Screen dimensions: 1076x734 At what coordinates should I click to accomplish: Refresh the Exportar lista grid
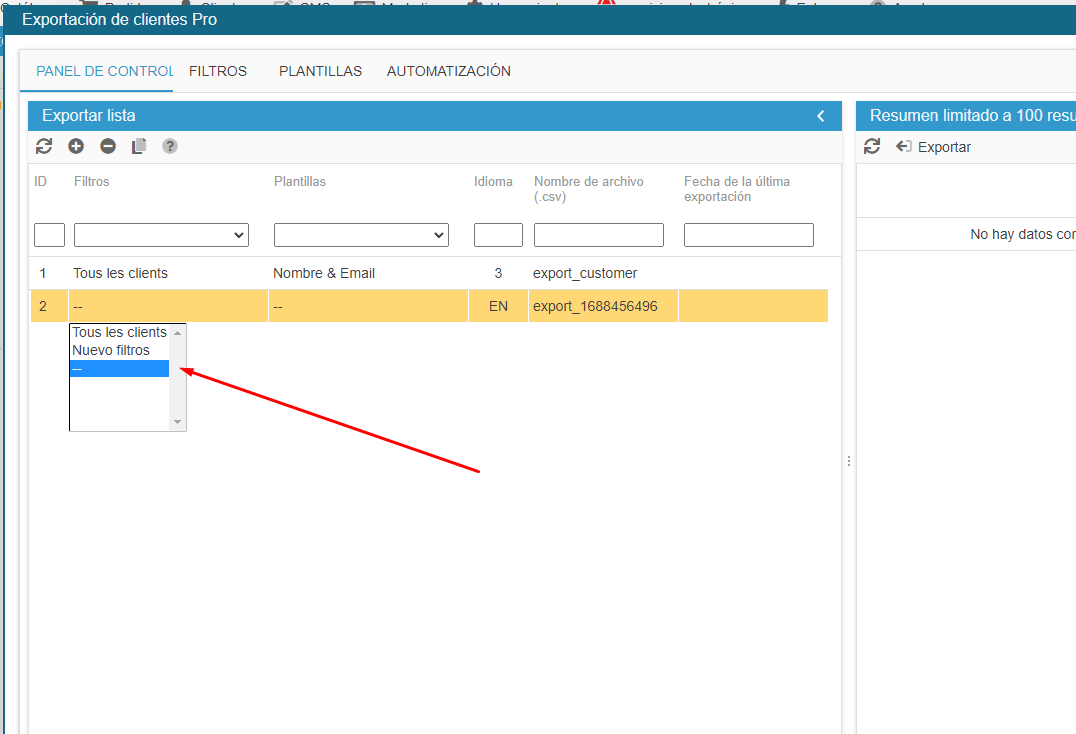43,146
